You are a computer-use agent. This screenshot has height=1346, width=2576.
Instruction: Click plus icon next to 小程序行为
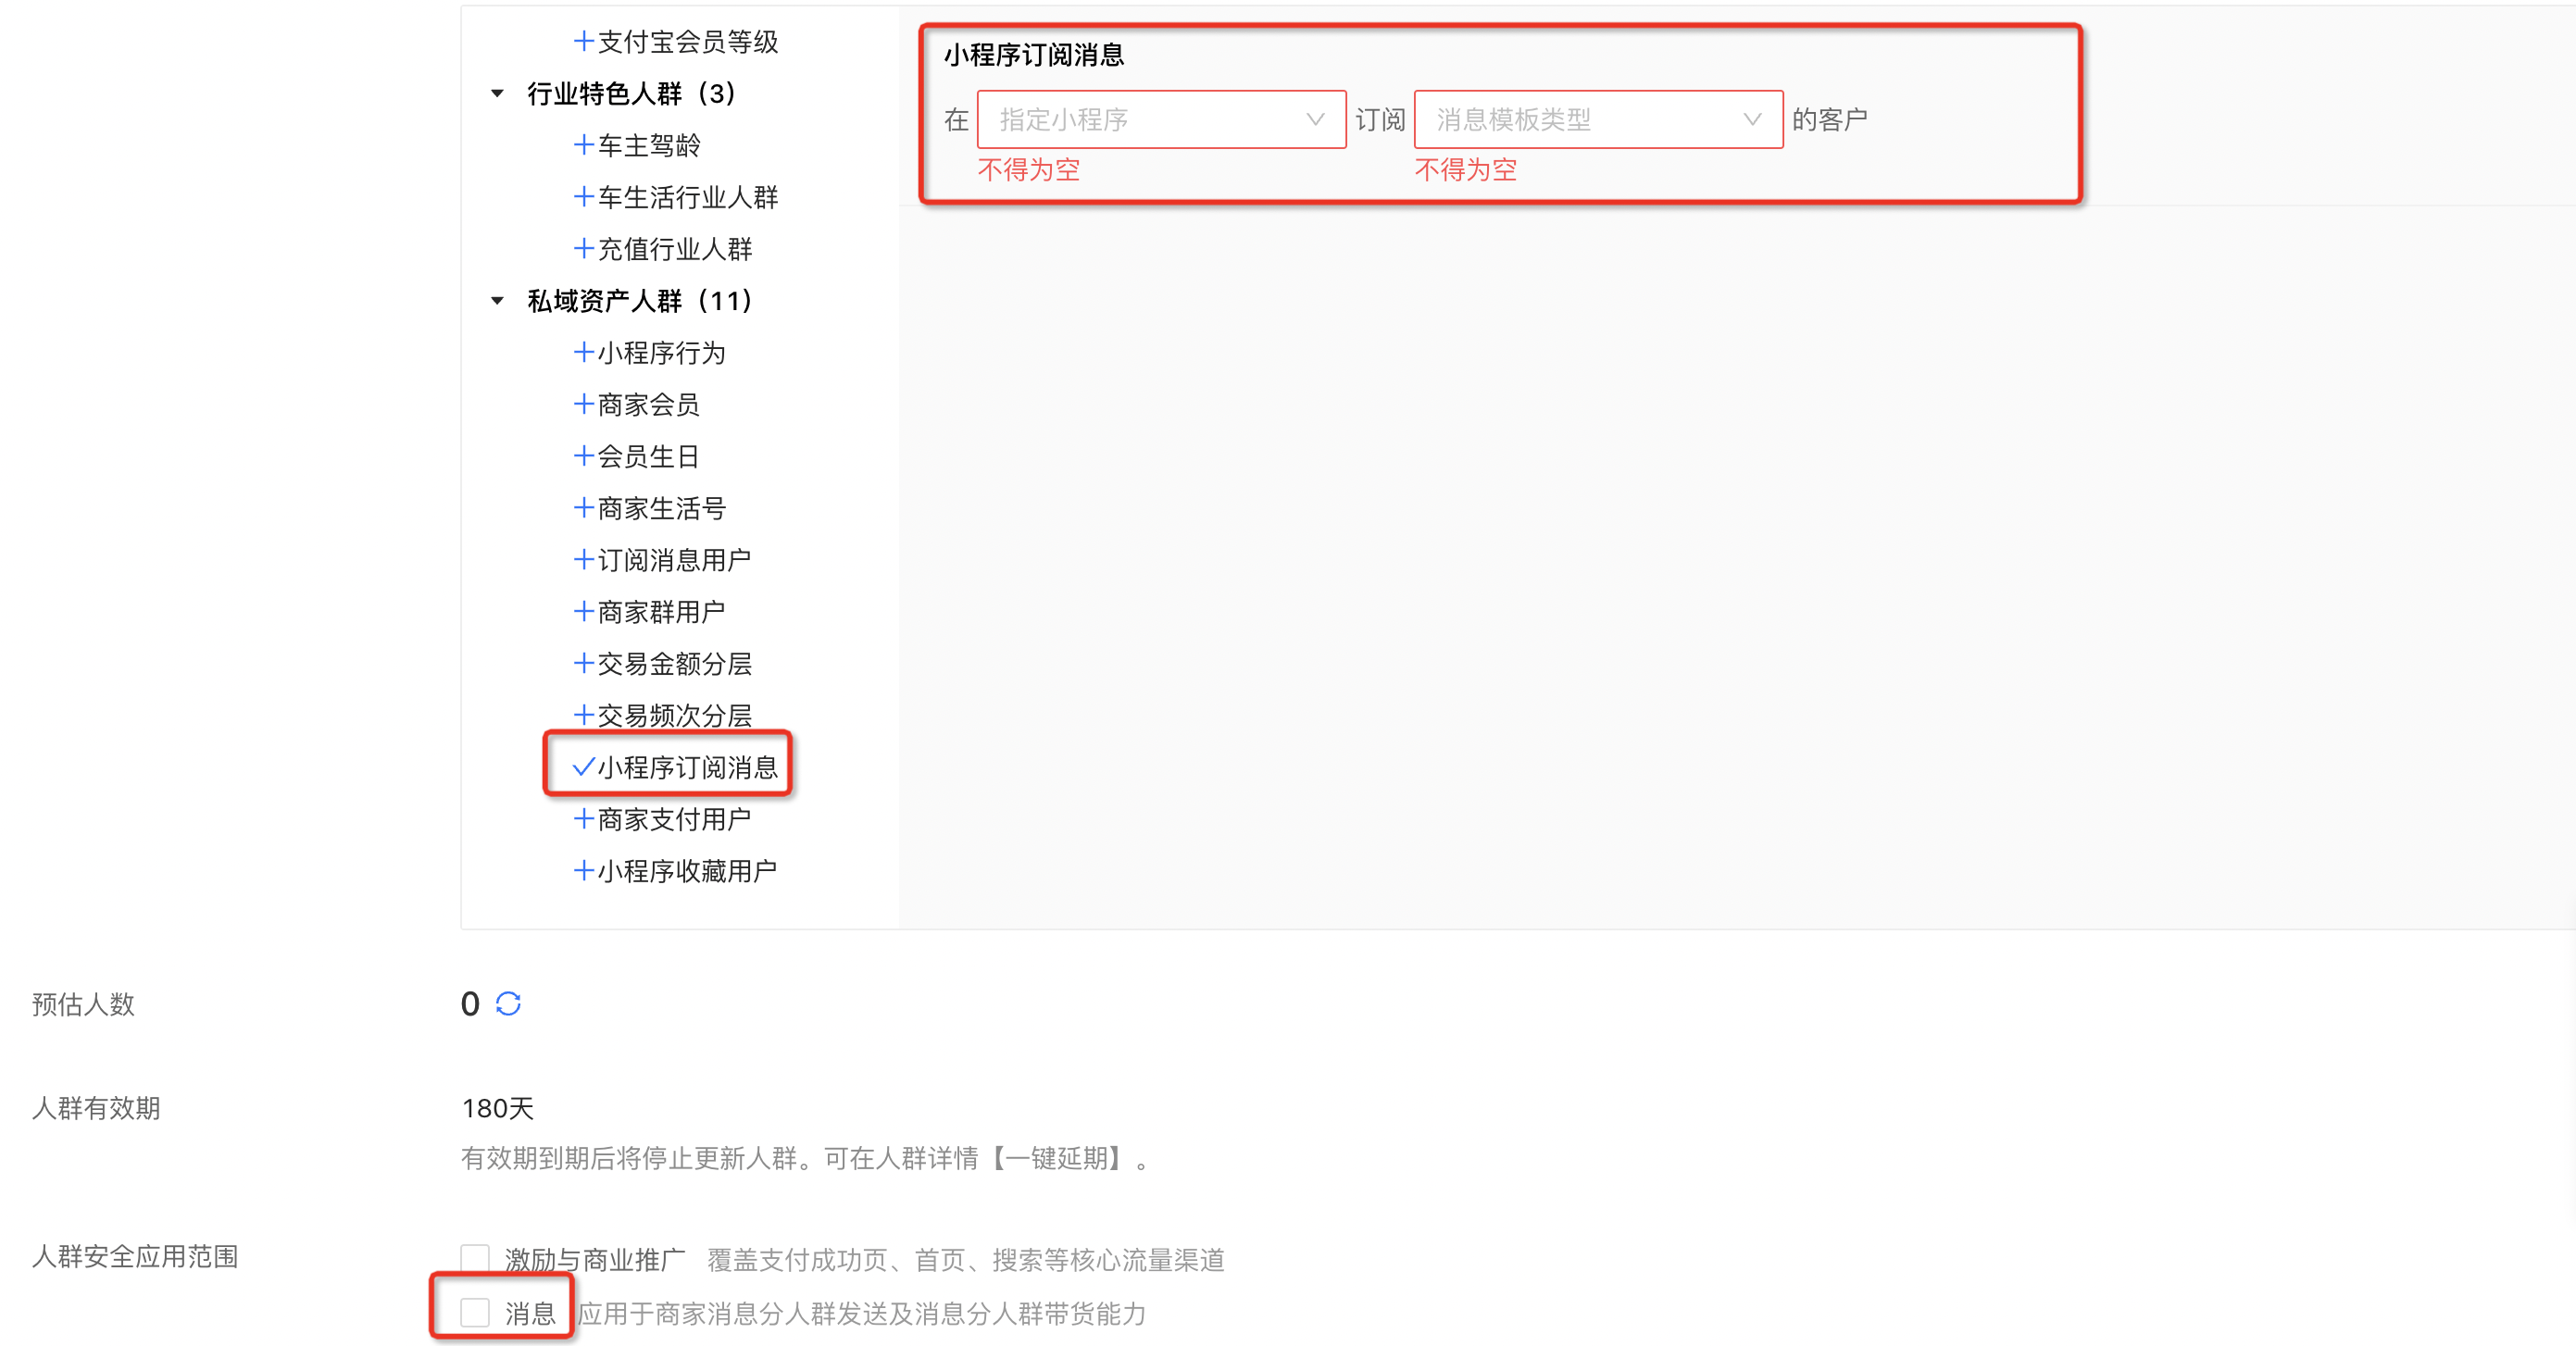pyautogui.click(x=584, y=352)
